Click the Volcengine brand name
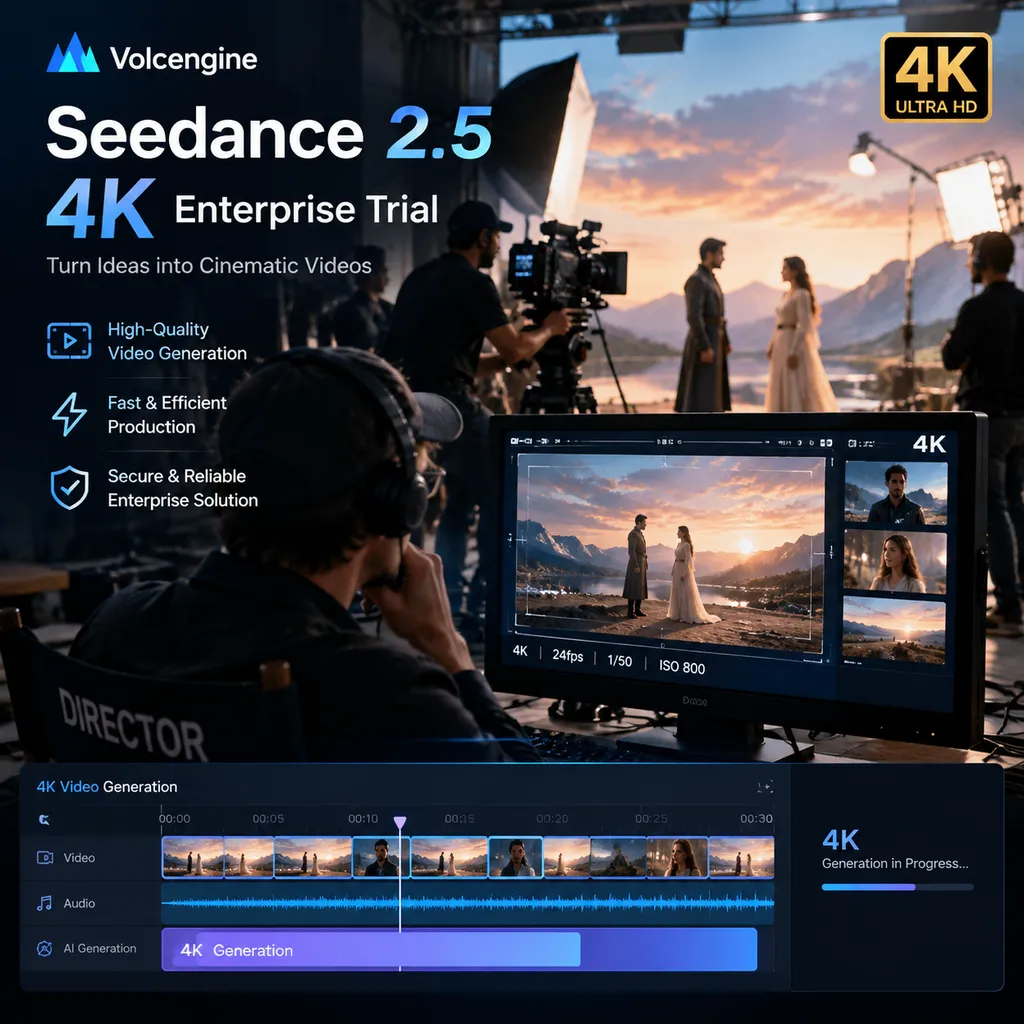Viewport: 1024px width, 1024px height. point(184,59)
